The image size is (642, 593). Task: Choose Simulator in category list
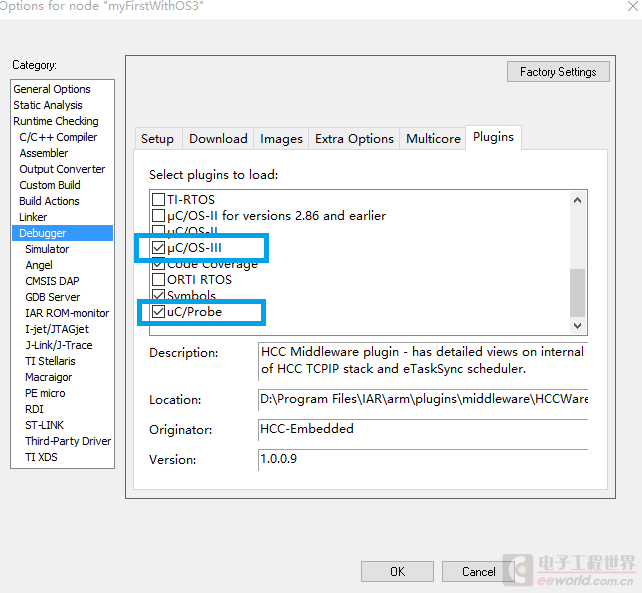point(47,249)
